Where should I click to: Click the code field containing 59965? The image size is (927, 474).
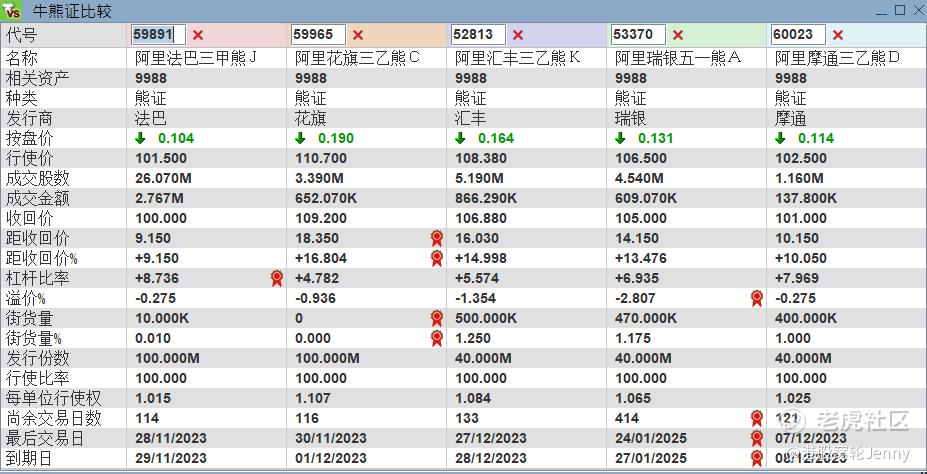[318, 35]
